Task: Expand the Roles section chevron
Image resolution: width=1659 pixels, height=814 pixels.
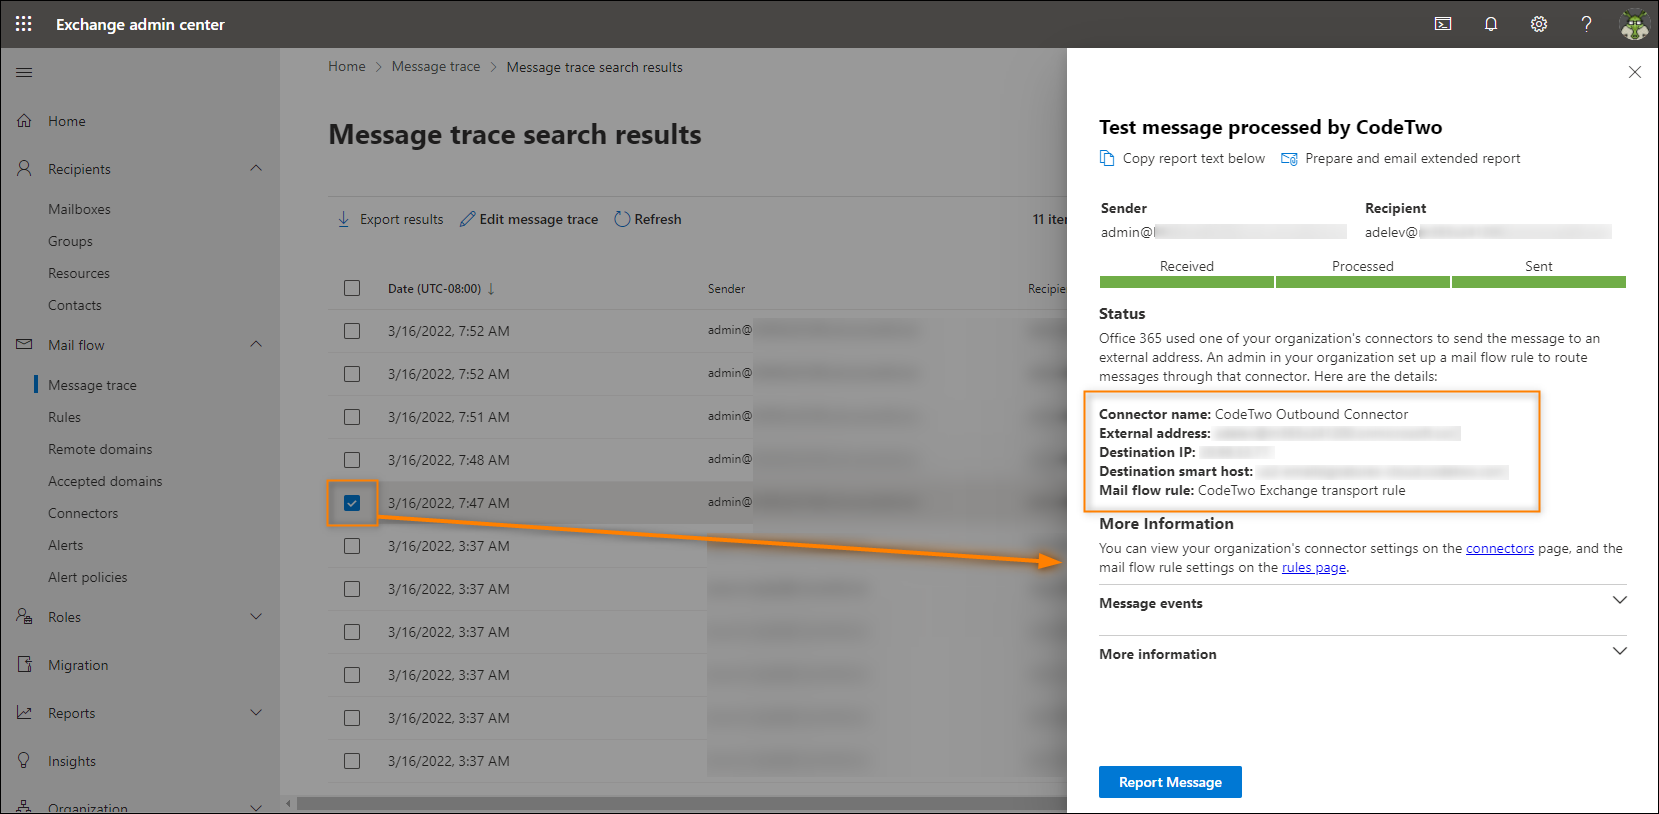Action: (x=256, y=616)
